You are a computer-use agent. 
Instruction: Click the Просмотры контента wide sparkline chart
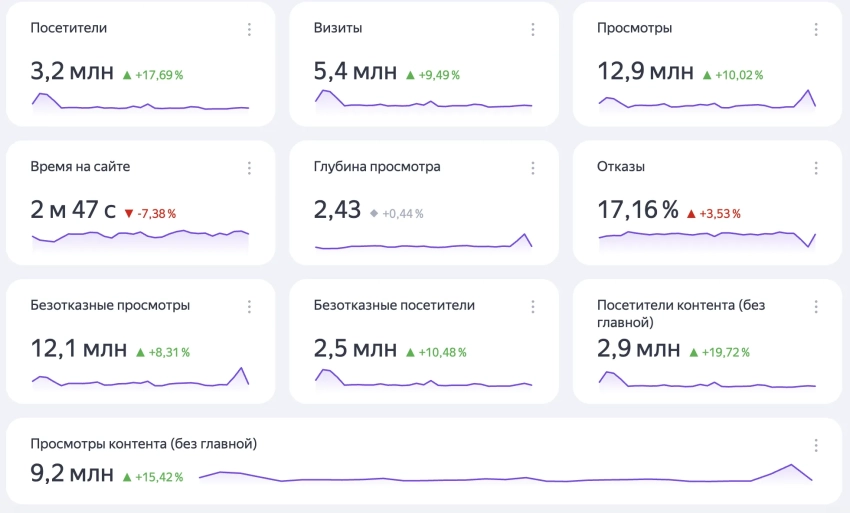[x=505, y=476]
